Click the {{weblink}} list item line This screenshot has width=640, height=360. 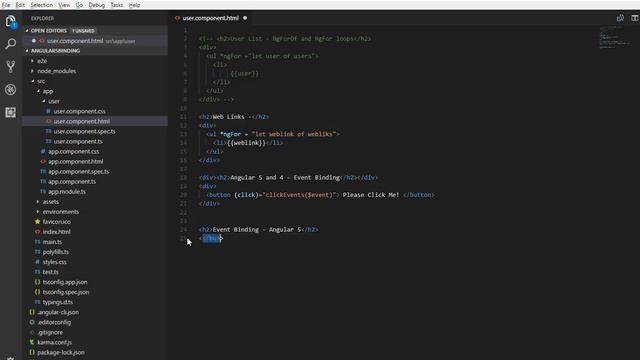tap(248, 143)
